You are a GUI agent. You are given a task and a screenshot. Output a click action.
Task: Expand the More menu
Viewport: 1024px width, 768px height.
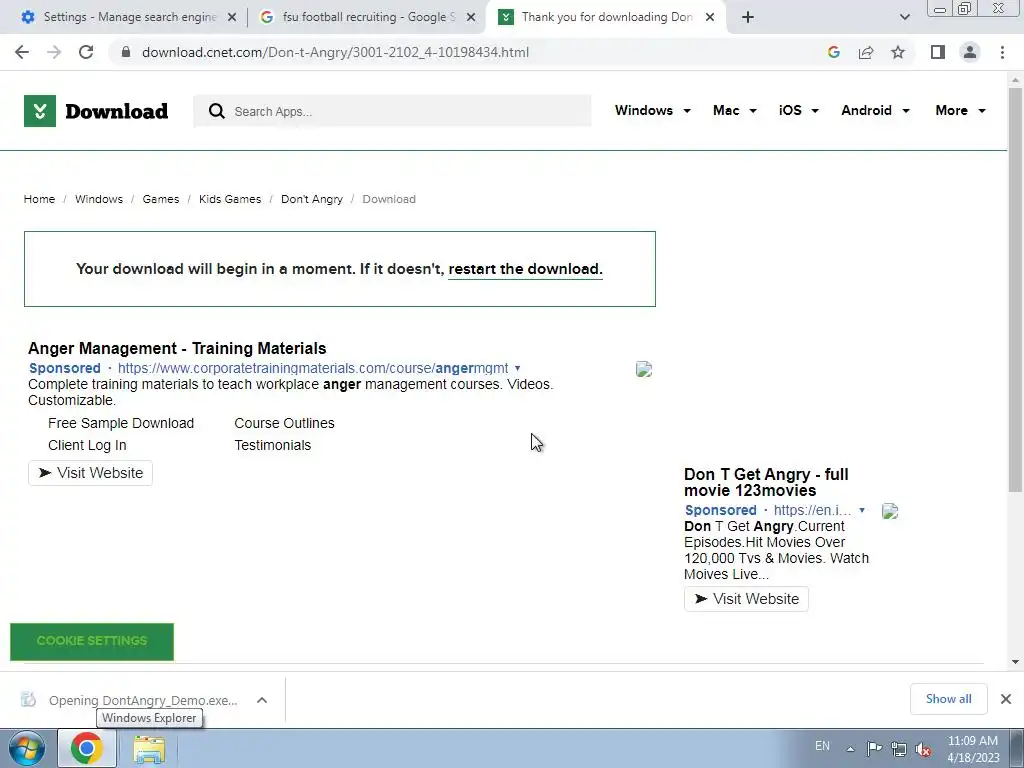[x=960, y=110]
